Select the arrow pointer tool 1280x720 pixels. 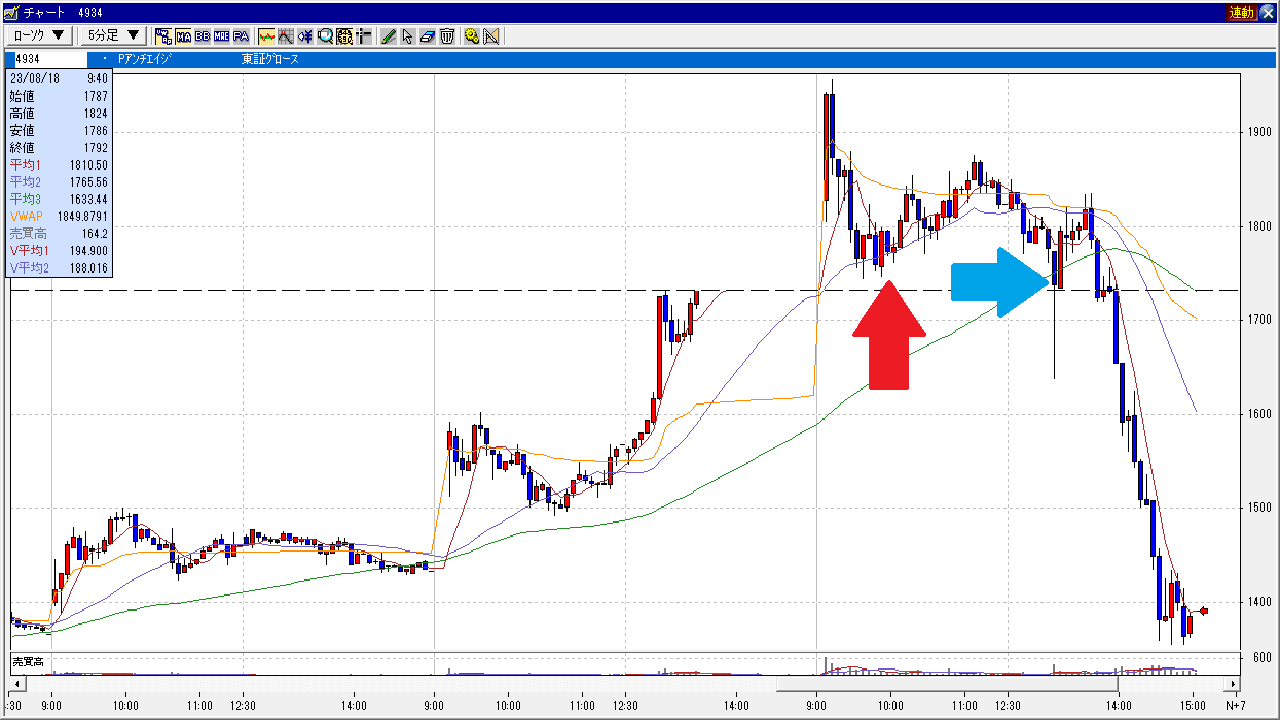point(408,37)
